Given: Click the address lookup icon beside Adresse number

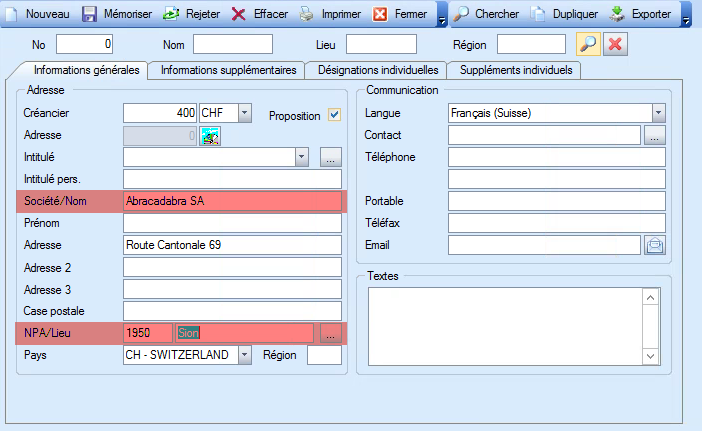Looking at the screenshot, I should (210, 136).
